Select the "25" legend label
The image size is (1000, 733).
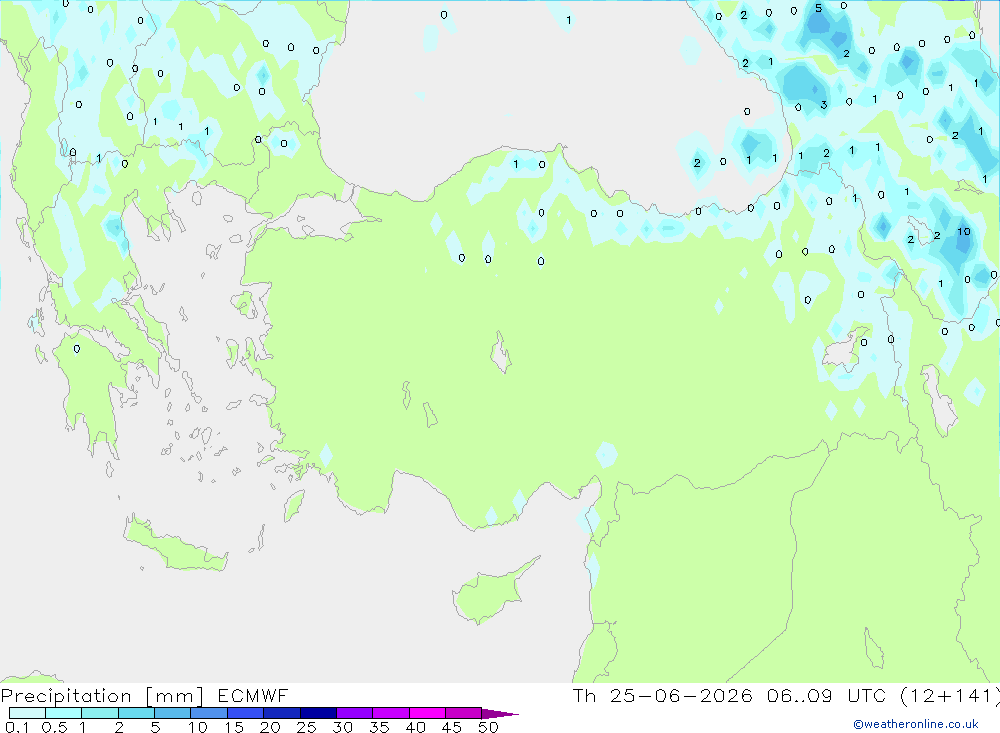[x=306, y=727]
